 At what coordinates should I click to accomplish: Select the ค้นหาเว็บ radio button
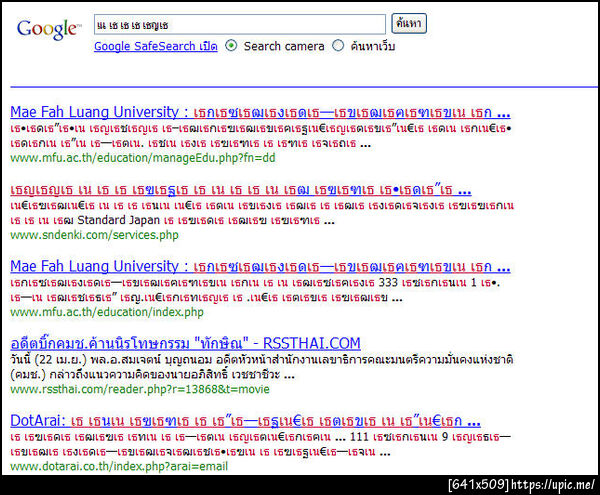(338, 46)
